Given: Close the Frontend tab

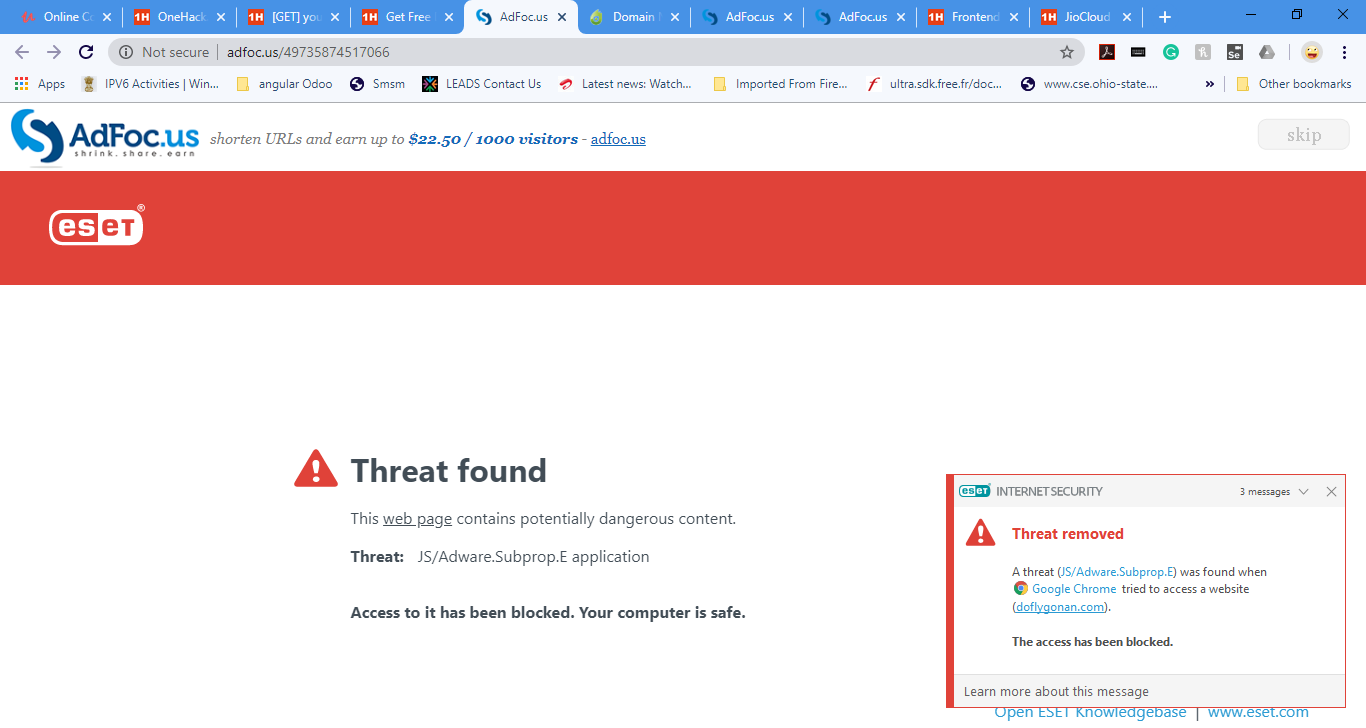Looking at the screenshot, I should tap(1015, 17).
